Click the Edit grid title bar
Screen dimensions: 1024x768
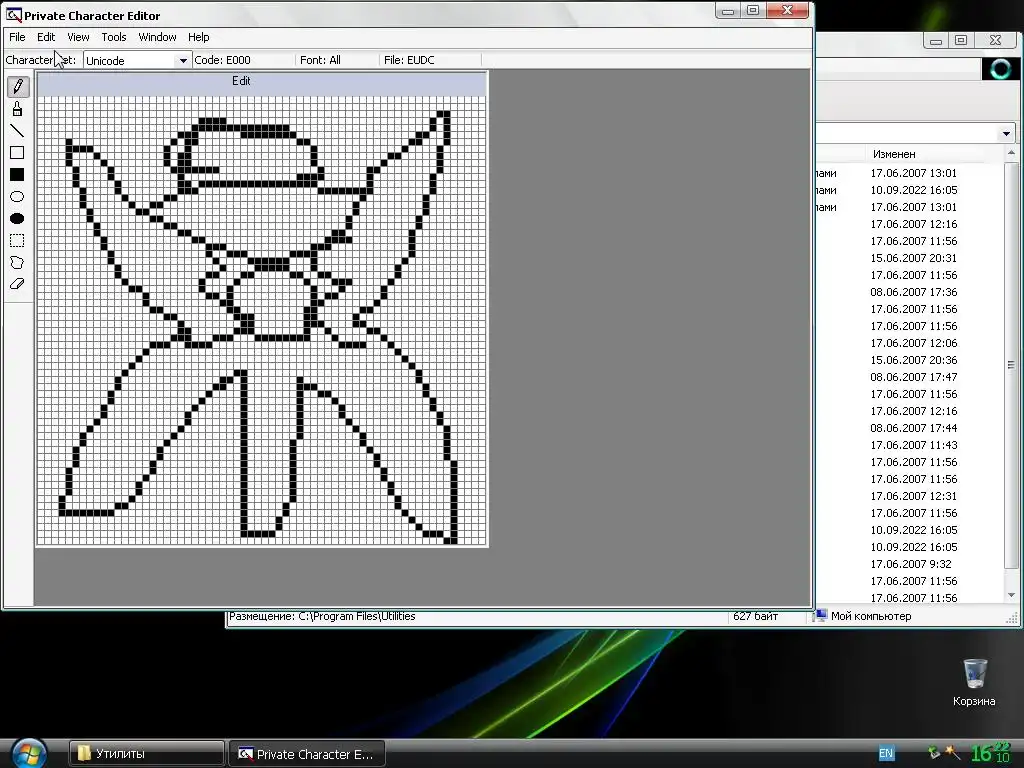tap(262, 81)
